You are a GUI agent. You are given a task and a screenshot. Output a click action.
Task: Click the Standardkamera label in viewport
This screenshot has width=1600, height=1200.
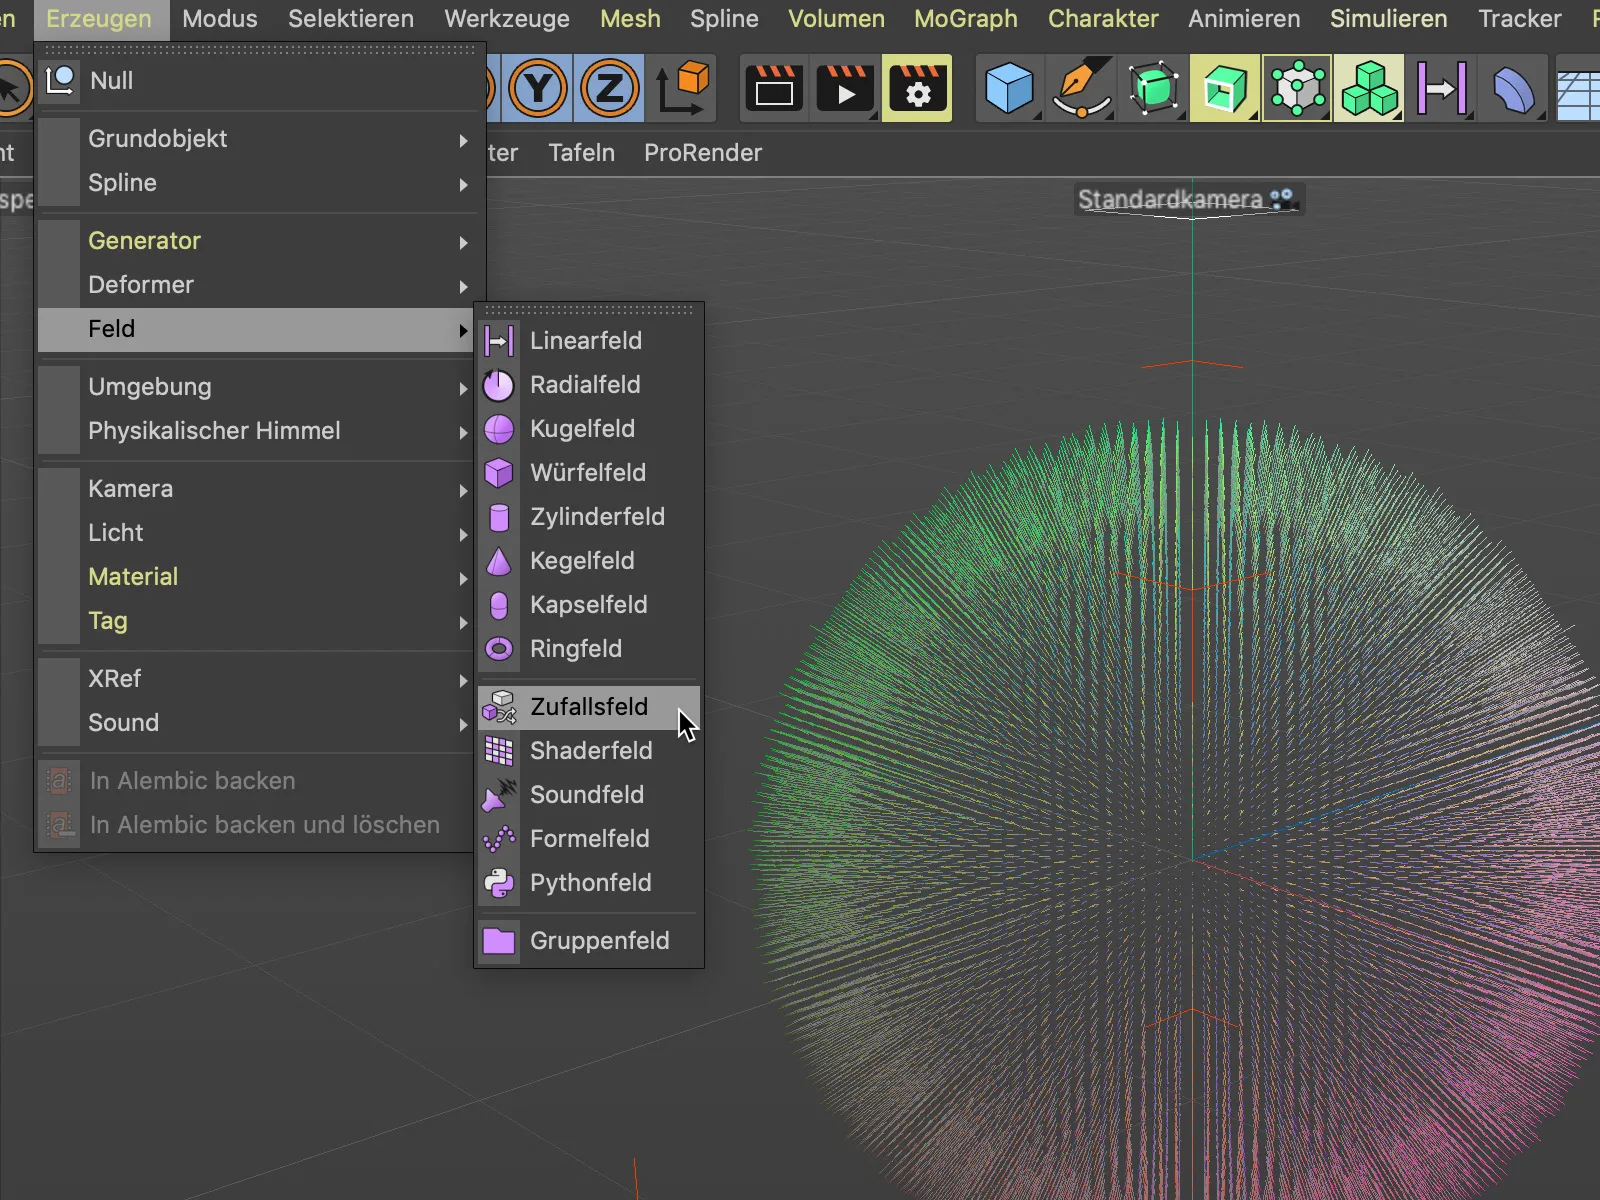click(x=1170, y=199)
